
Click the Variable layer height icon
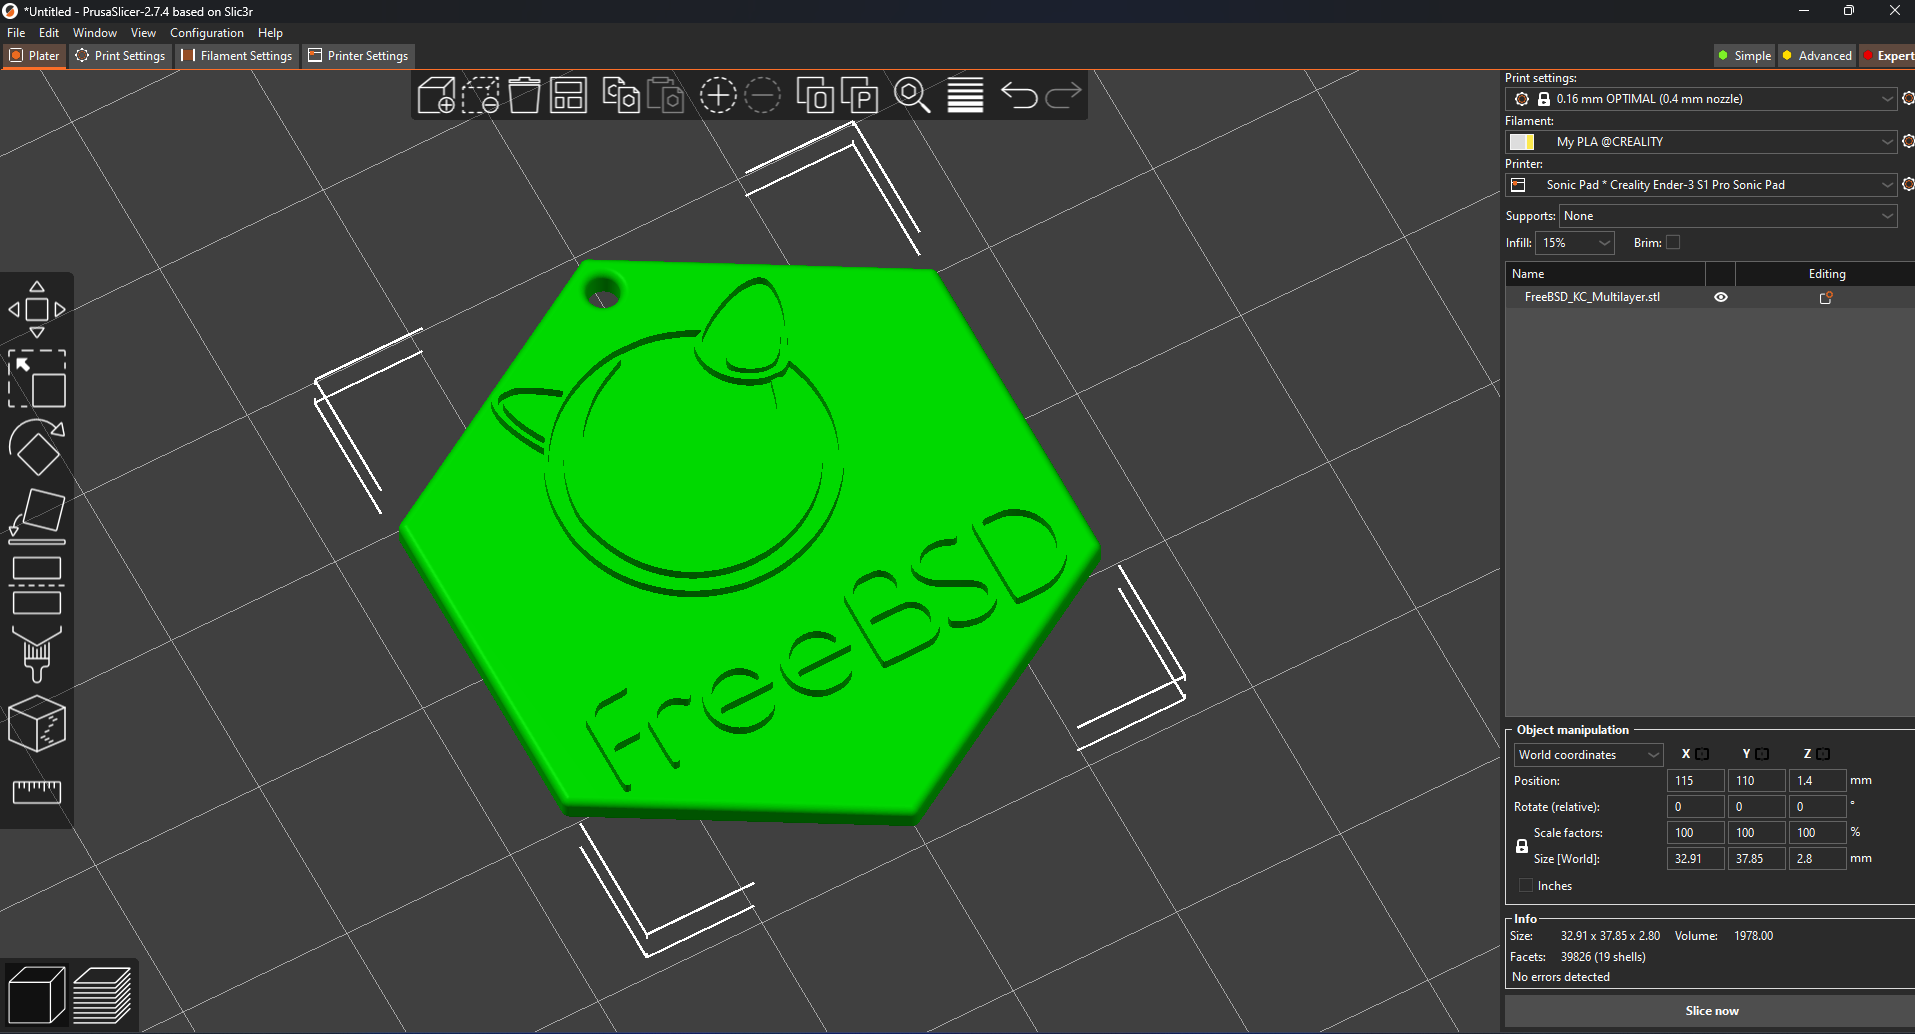965,96
